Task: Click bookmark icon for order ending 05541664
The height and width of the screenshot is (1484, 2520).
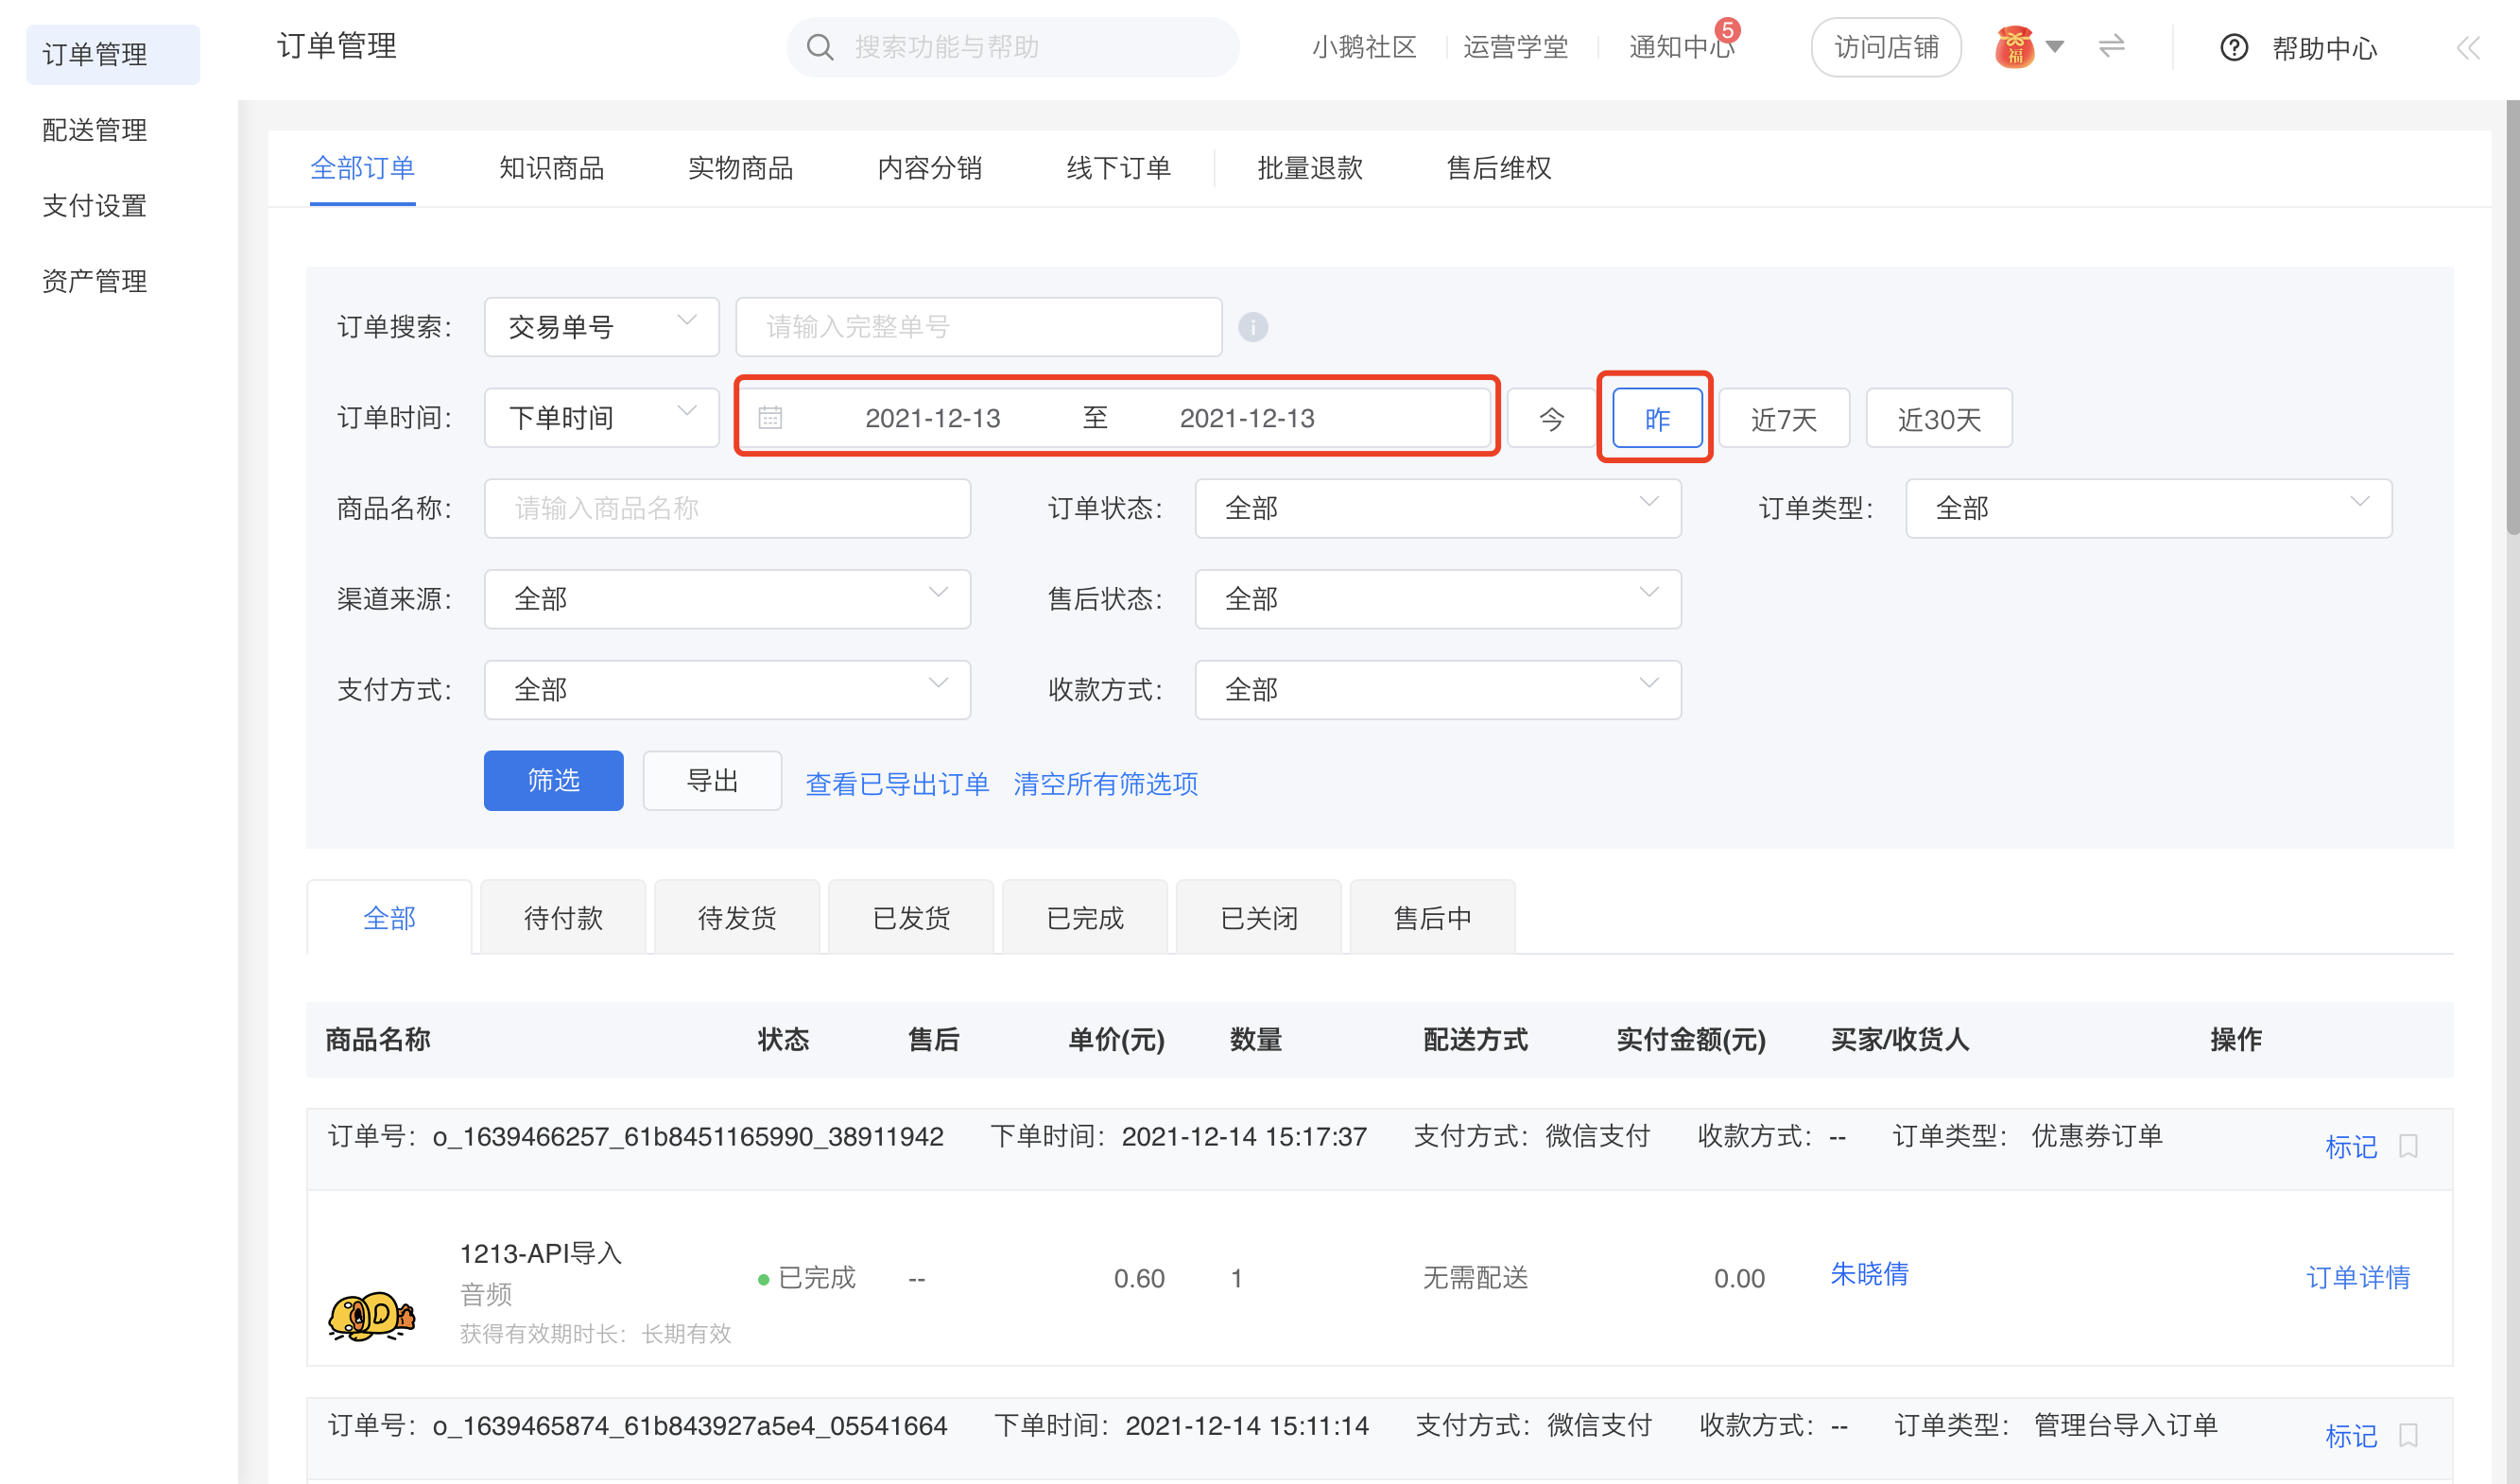Action: pos(2408,1435)
